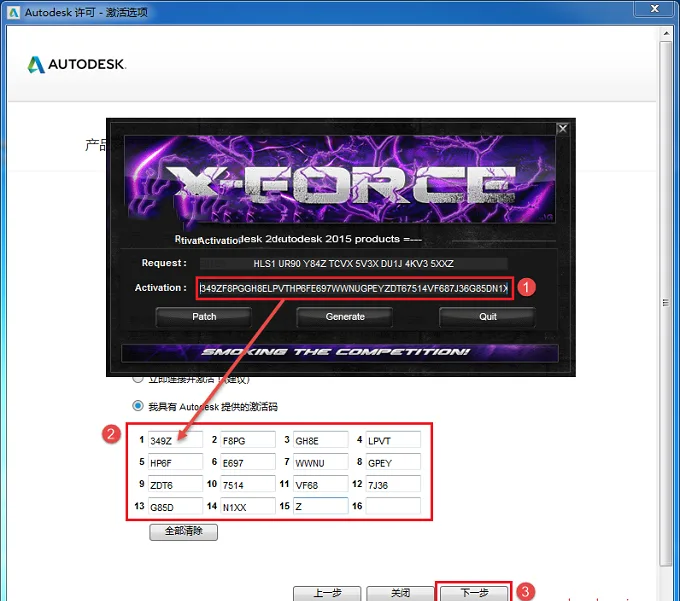Click activation code box 4 with LPVT
The height and width of the screenshot is (601, 680).
(393, 440)
